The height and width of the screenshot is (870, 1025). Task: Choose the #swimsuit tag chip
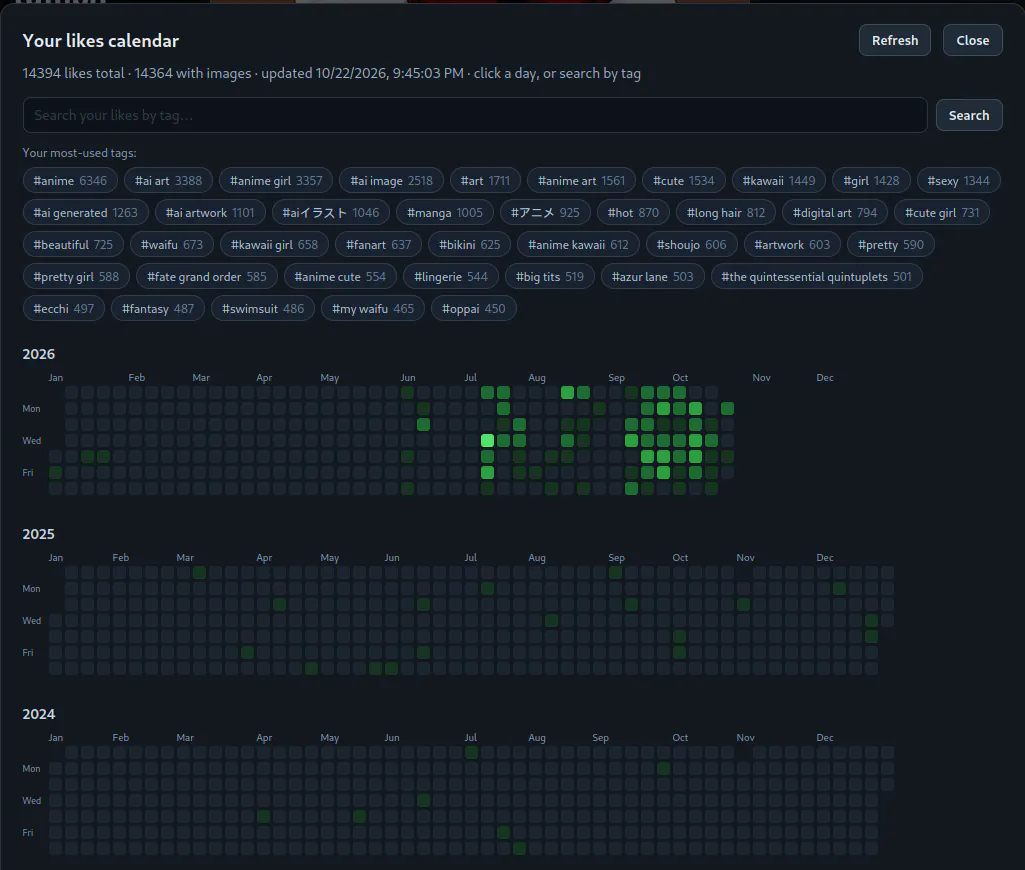[x=263, y=309]
